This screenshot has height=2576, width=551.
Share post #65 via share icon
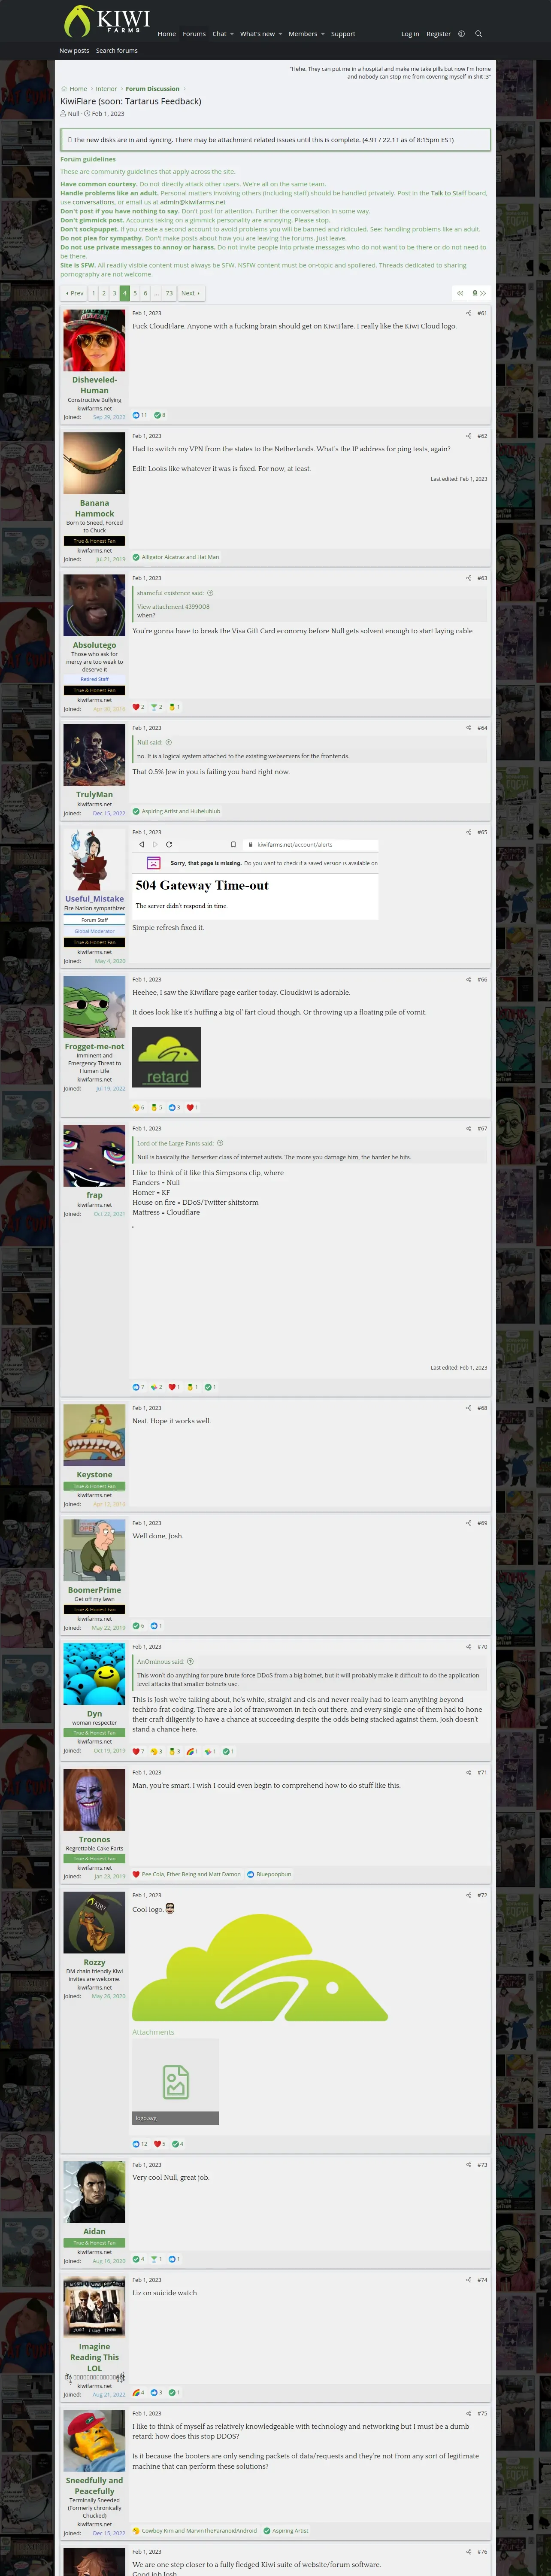468,832
